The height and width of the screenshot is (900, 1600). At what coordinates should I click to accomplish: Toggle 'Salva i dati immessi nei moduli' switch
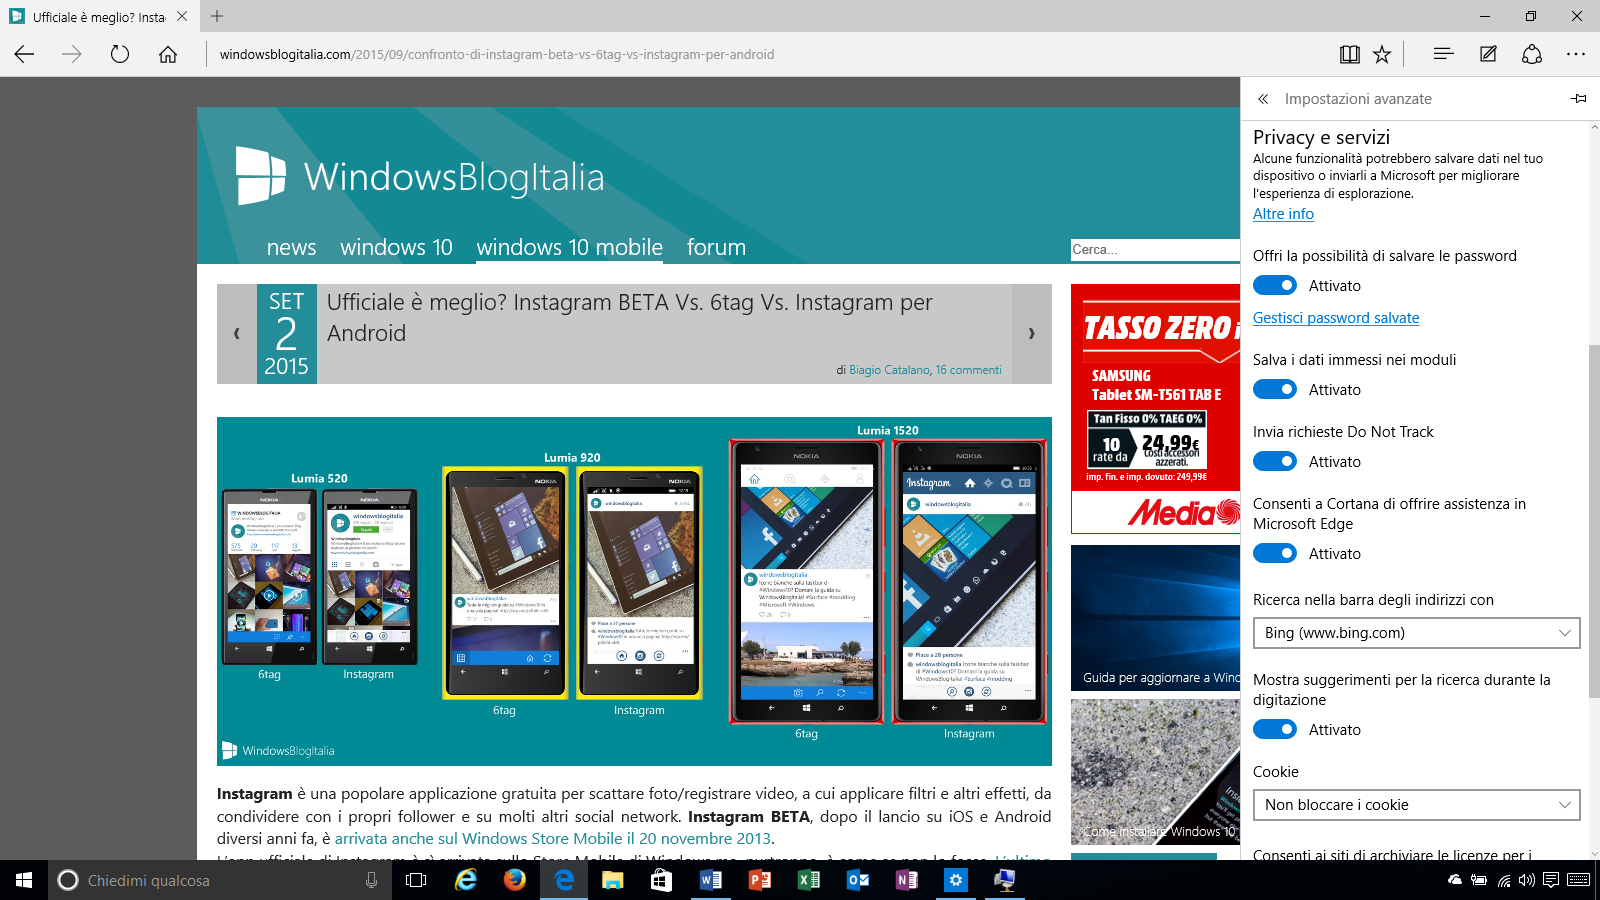[x=1275, y=389]
